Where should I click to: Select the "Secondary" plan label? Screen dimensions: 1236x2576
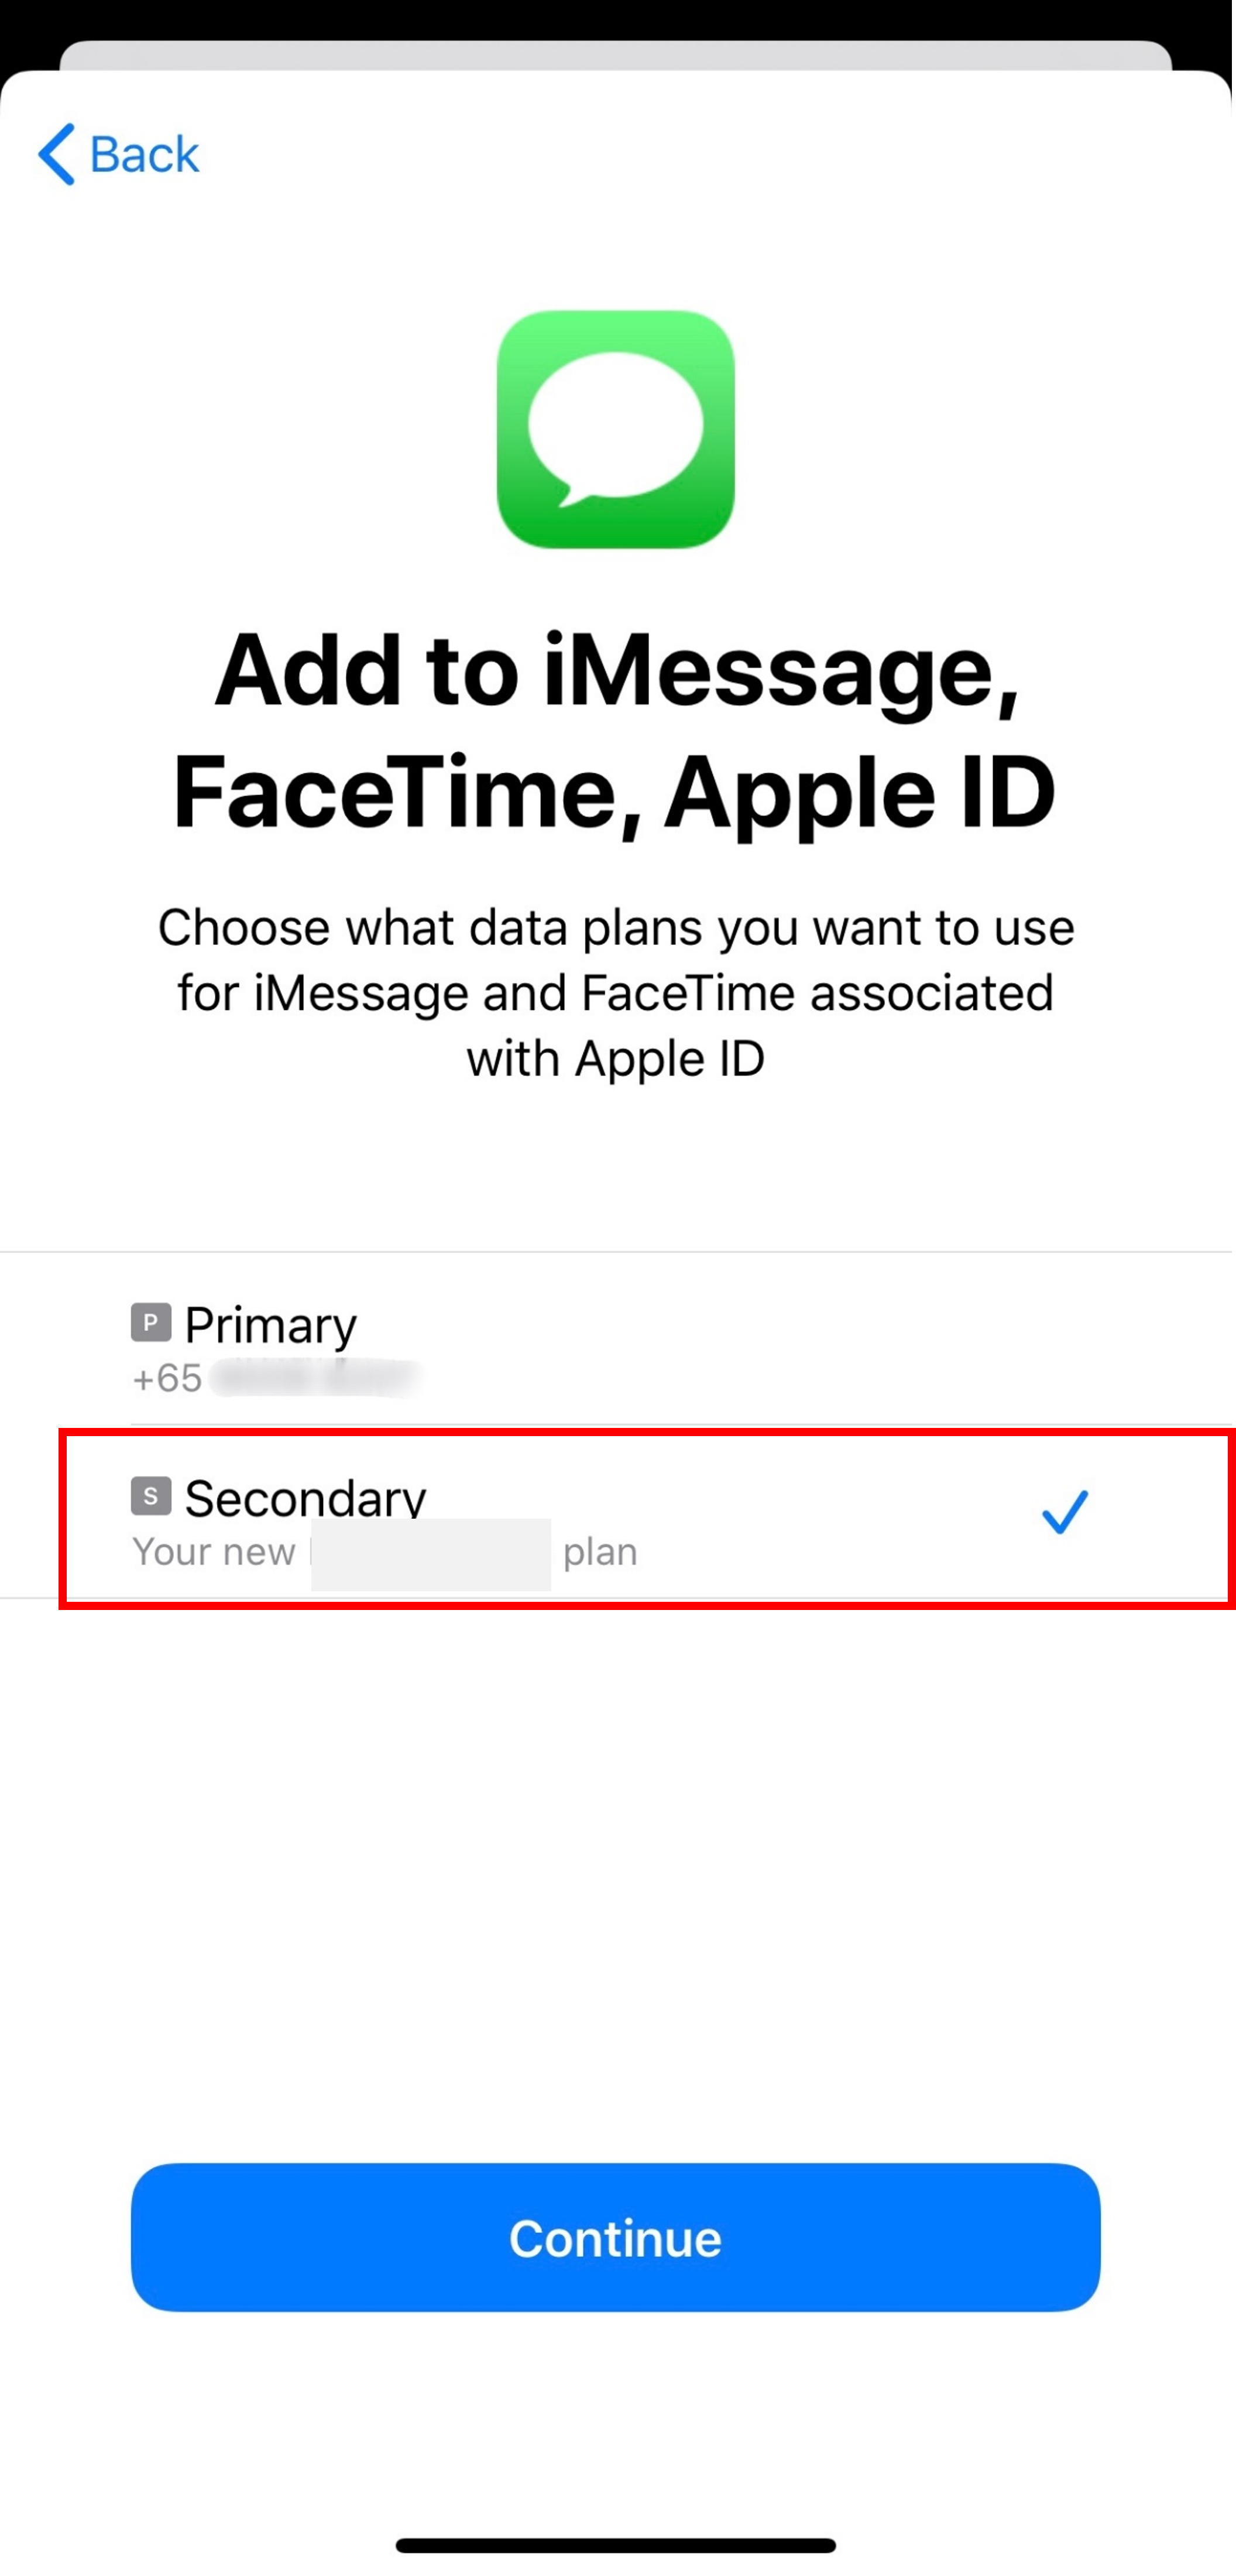click(305, 1496)
